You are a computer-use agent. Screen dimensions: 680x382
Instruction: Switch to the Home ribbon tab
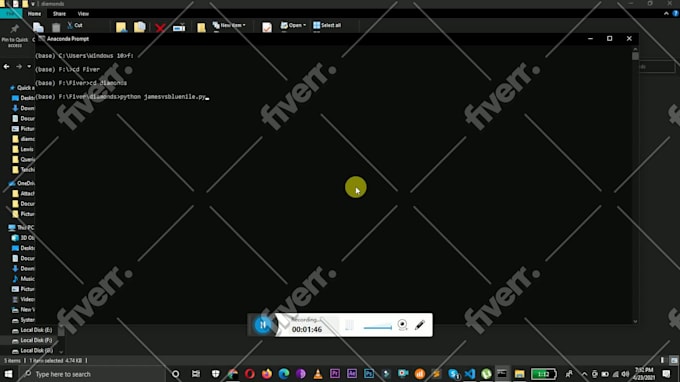tap(34, 14)
